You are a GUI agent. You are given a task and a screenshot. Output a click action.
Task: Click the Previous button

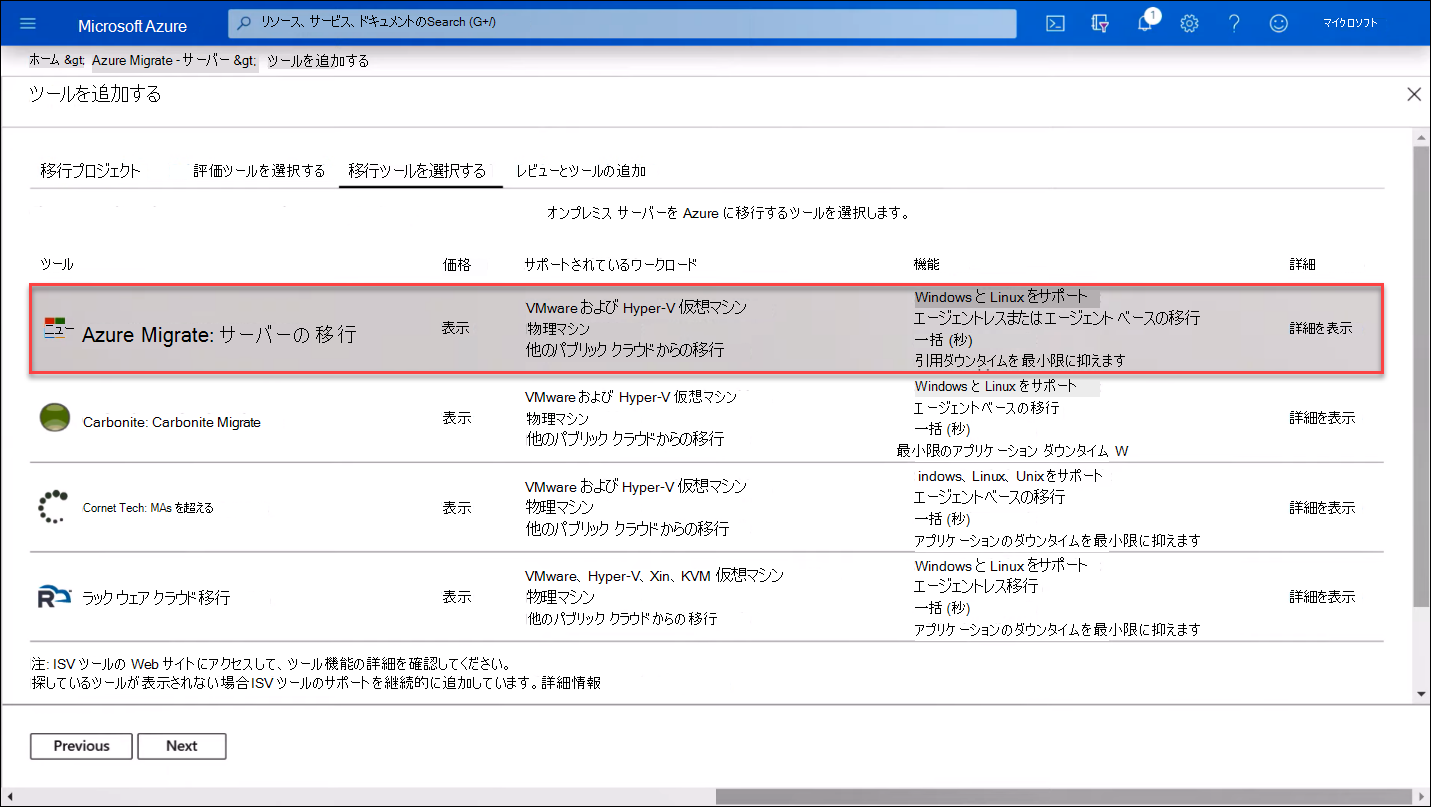[x=82, y=746]
